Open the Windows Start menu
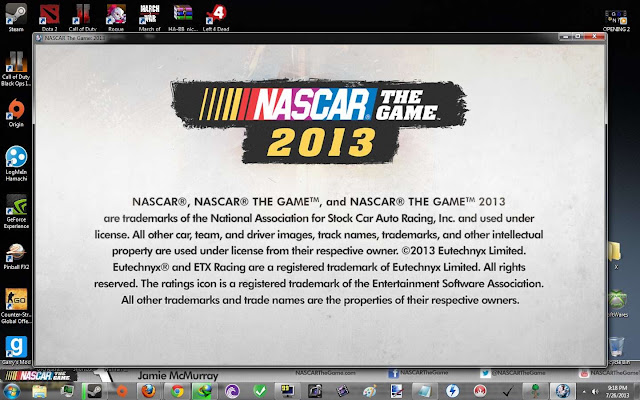 [x=11, y=391]
